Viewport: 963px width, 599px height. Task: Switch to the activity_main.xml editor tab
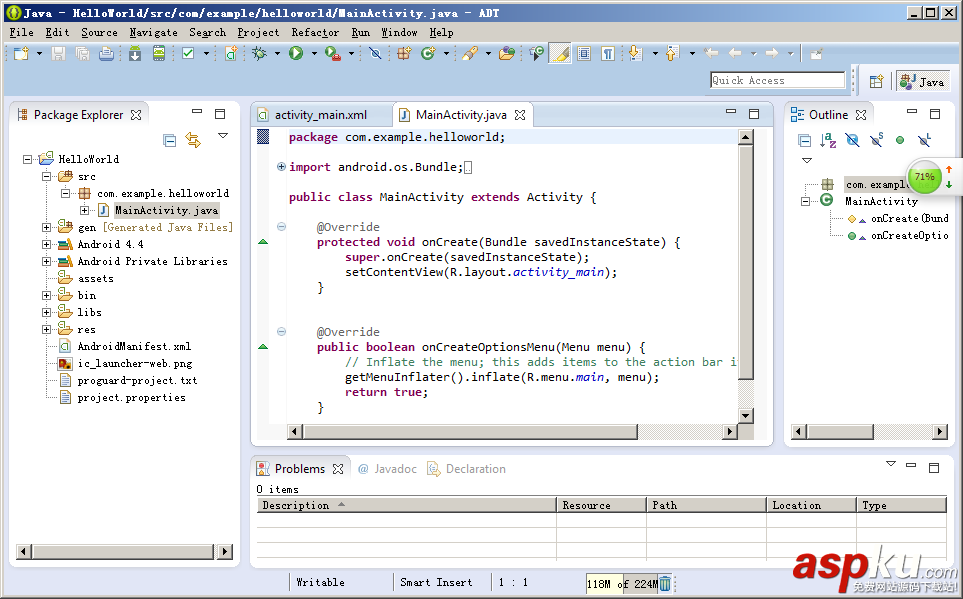pos(320,115)
